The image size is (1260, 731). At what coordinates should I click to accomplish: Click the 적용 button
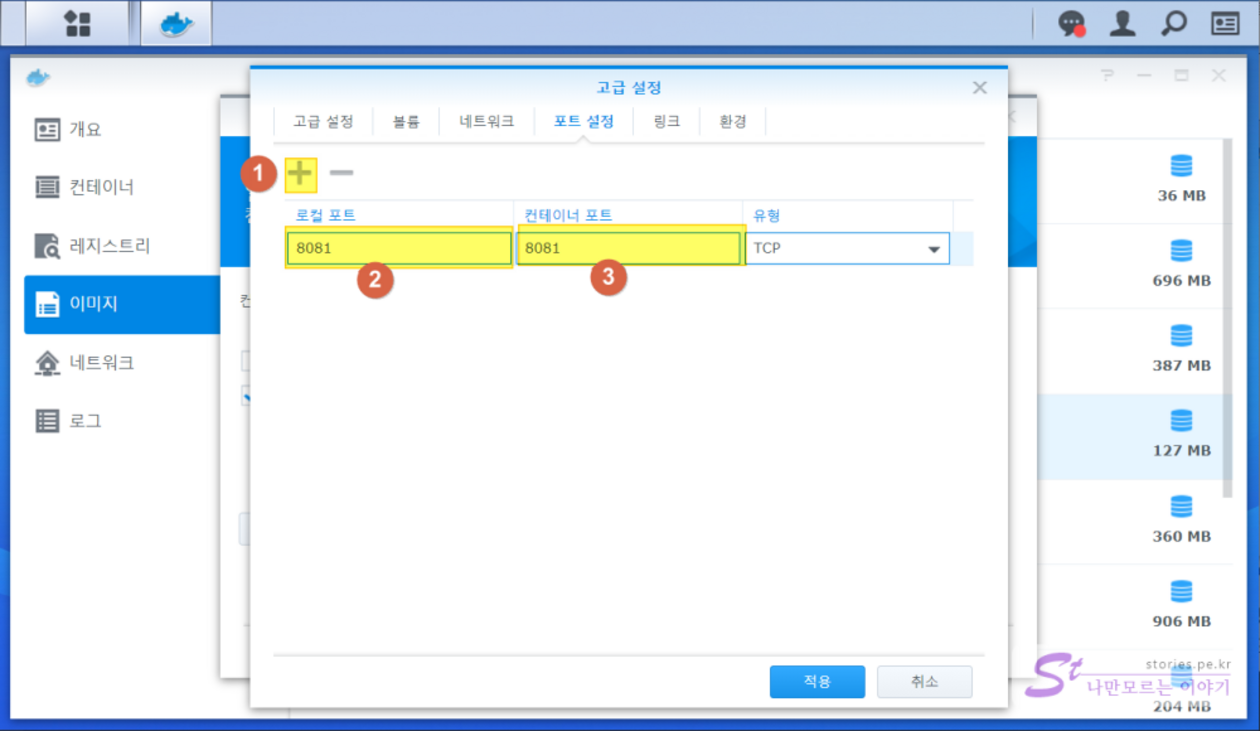click(817, 681)
